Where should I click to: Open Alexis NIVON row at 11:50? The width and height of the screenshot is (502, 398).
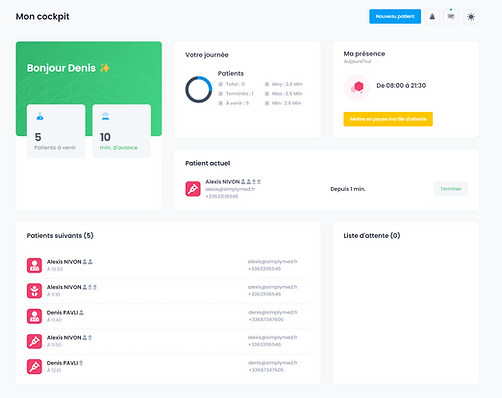click(x=168, y=341)
